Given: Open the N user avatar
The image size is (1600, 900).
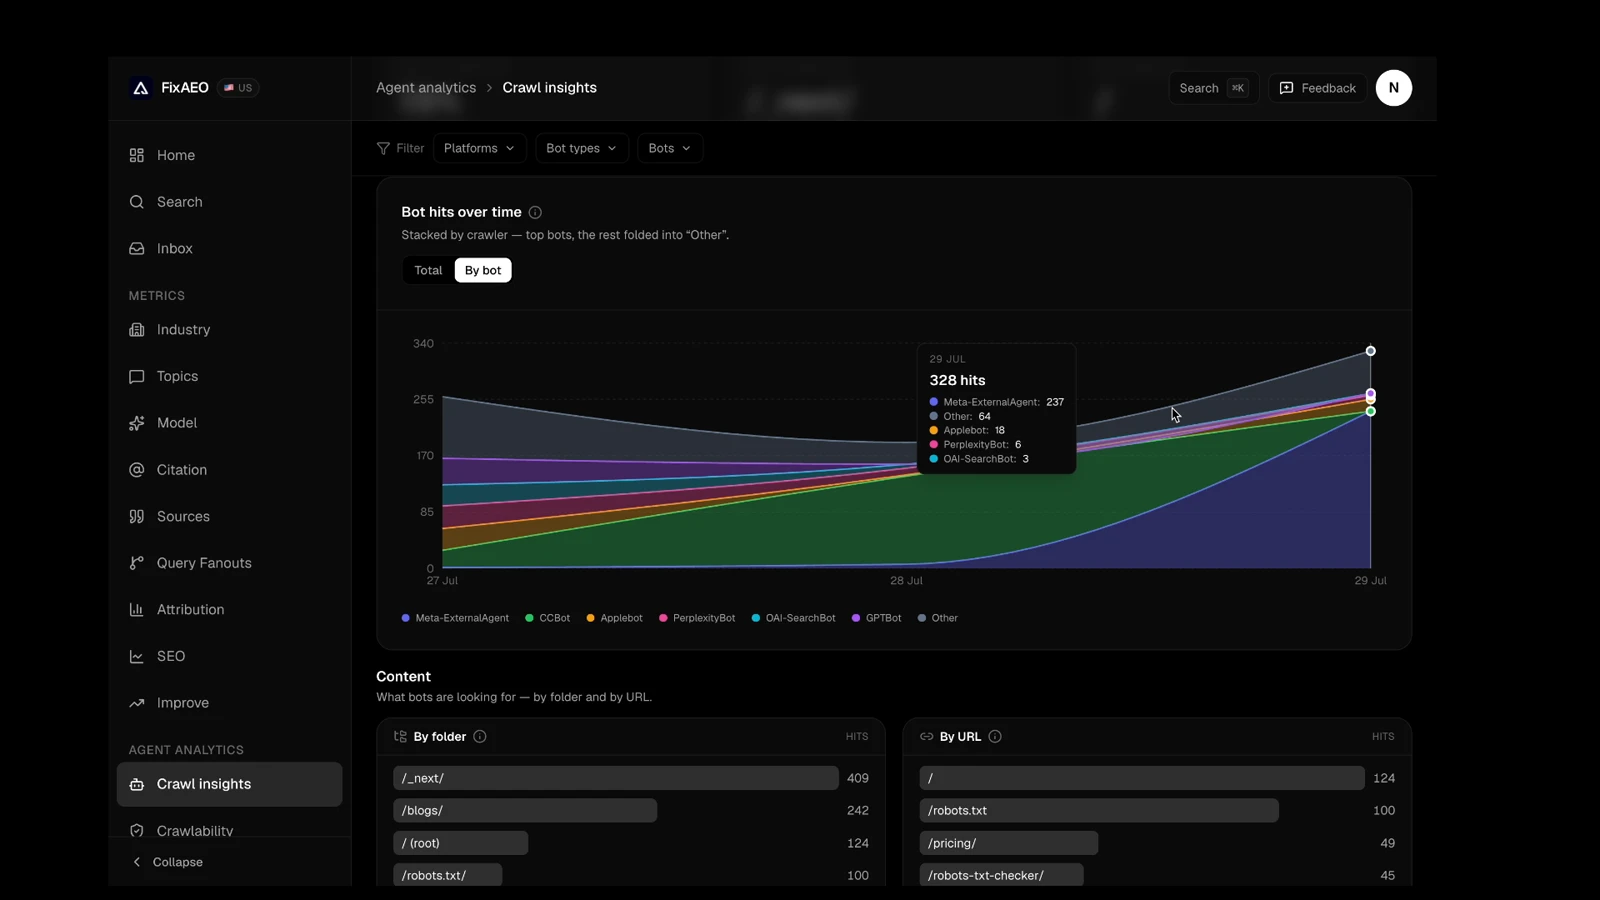Looking at the screenshot, I should (x=1393, y=88).
